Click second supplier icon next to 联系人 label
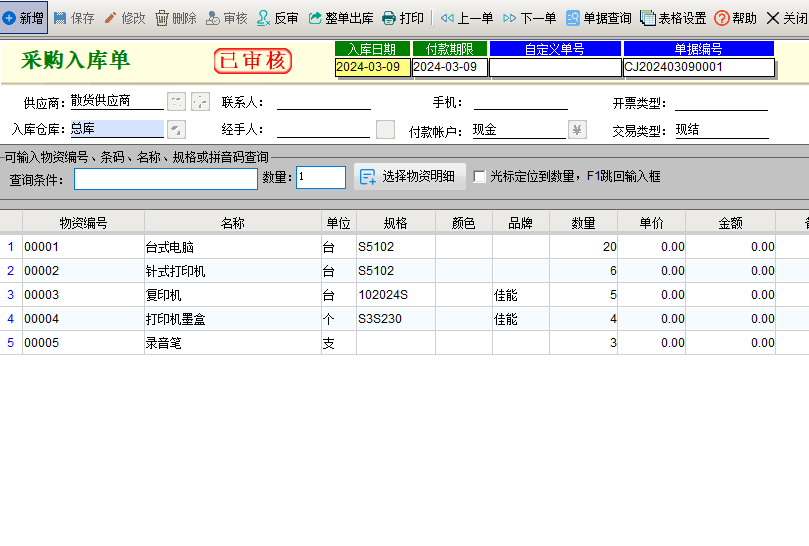The height and width of the screenshot is (546, 809). (200, 102)
